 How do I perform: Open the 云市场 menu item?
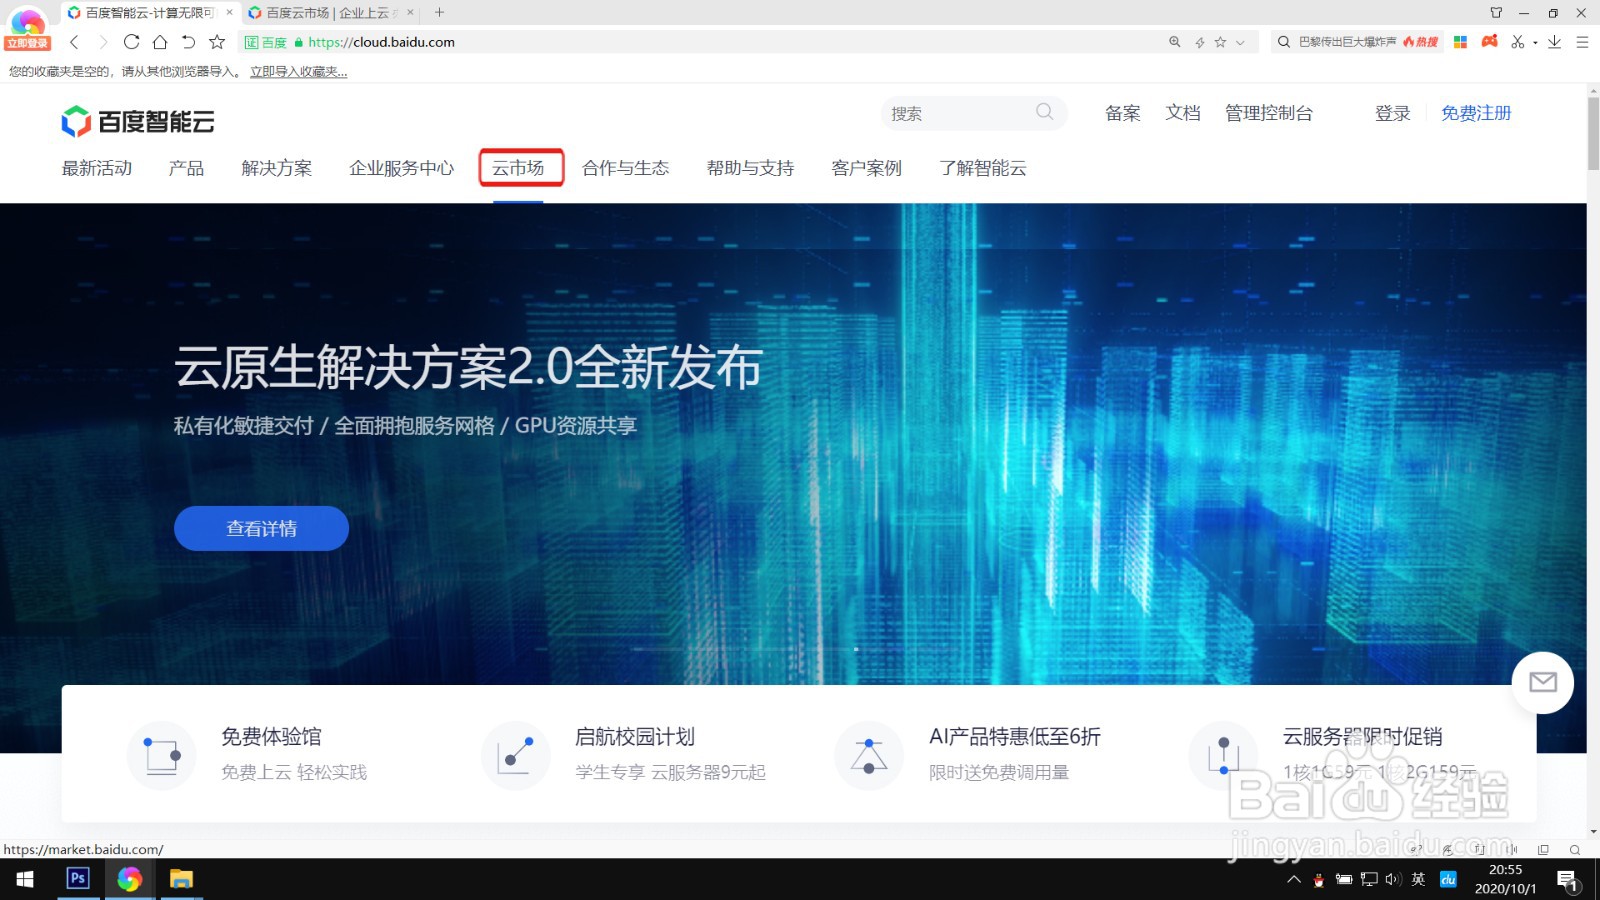click(x=518, y=168)
